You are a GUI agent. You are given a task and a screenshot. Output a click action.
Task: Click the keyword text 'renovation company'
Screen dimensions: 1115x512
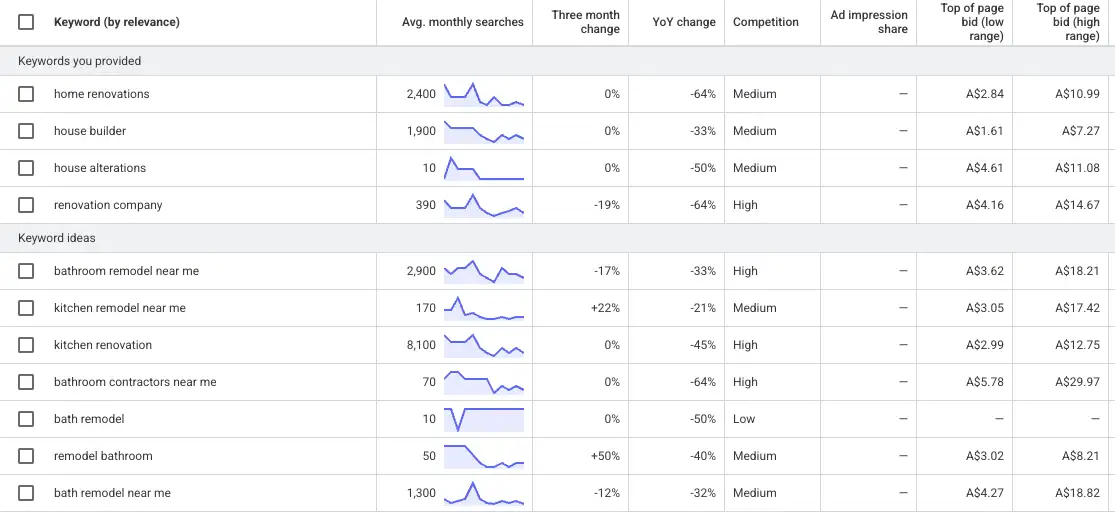(108, 205)
